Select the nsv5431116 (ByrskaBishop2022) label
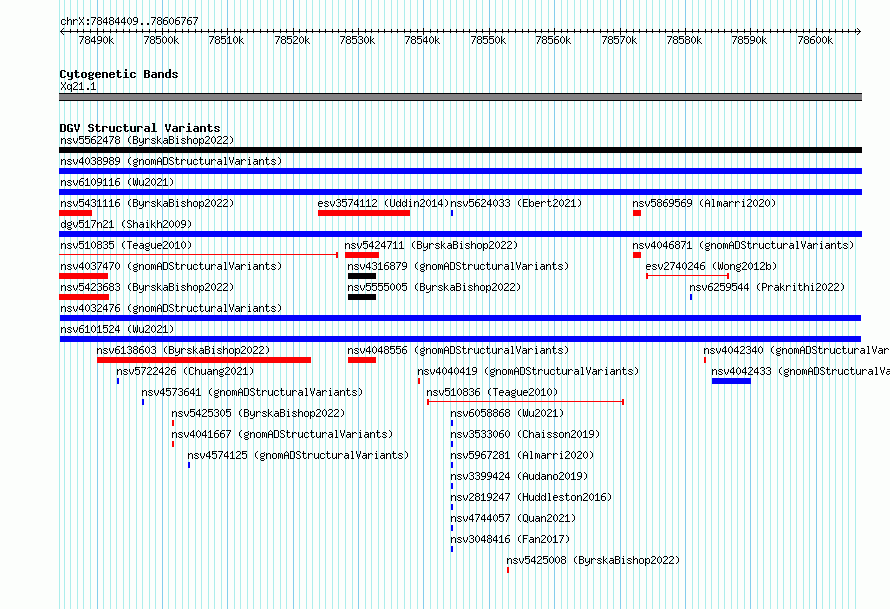This screenshot has width=890, height=609. (147, 203)
